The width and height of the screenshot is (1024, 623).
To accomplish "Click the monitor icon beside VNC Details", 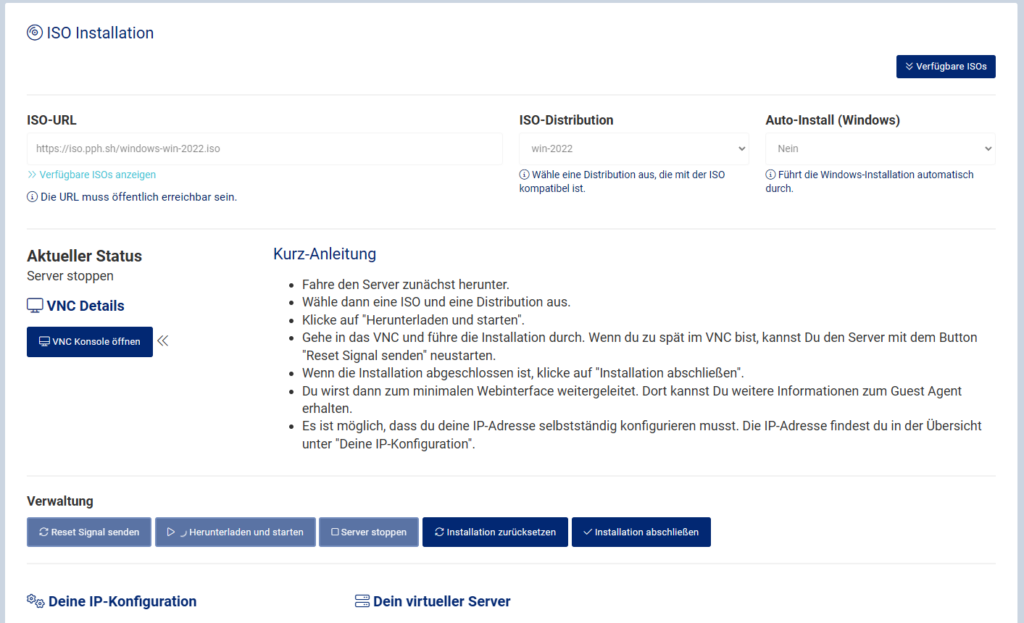I will point(35,306).
